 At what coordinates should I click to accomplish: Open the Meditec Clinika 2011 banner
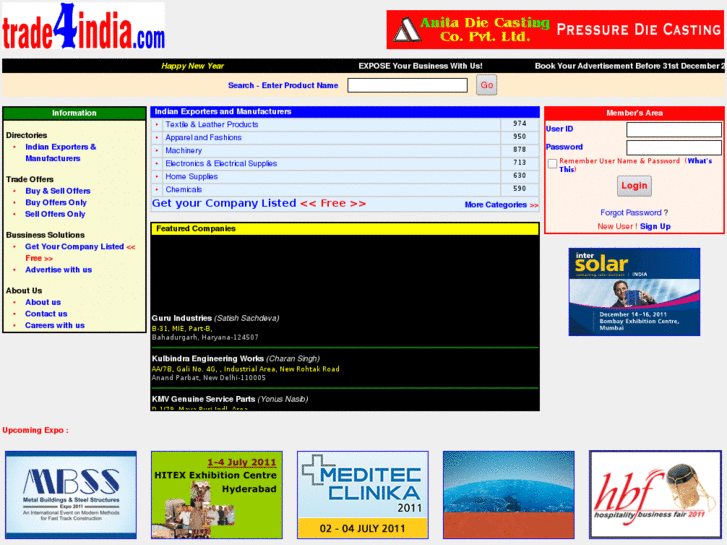click(x=363, y=495)
